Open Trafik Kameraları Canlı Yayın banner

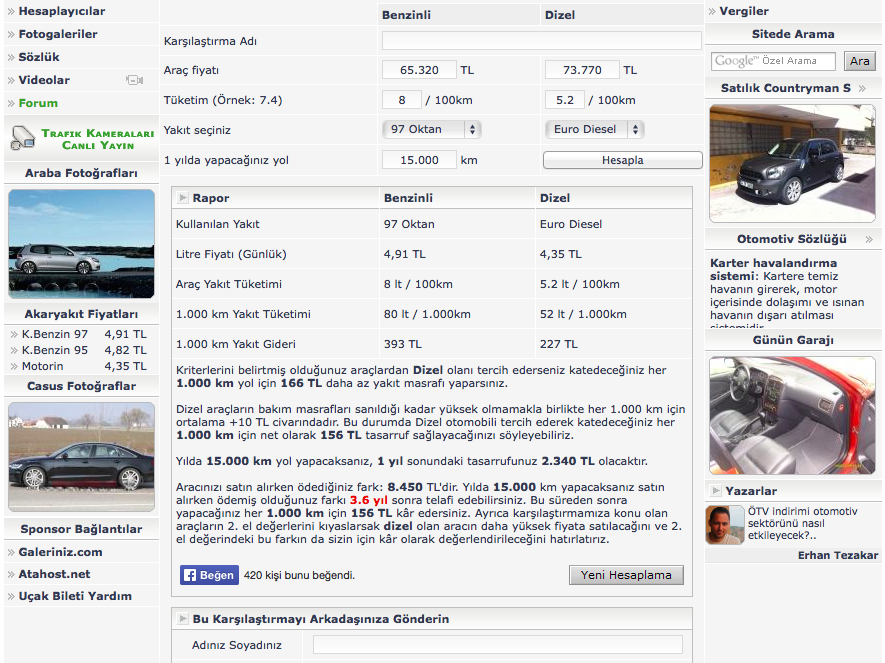coord(81,139)
